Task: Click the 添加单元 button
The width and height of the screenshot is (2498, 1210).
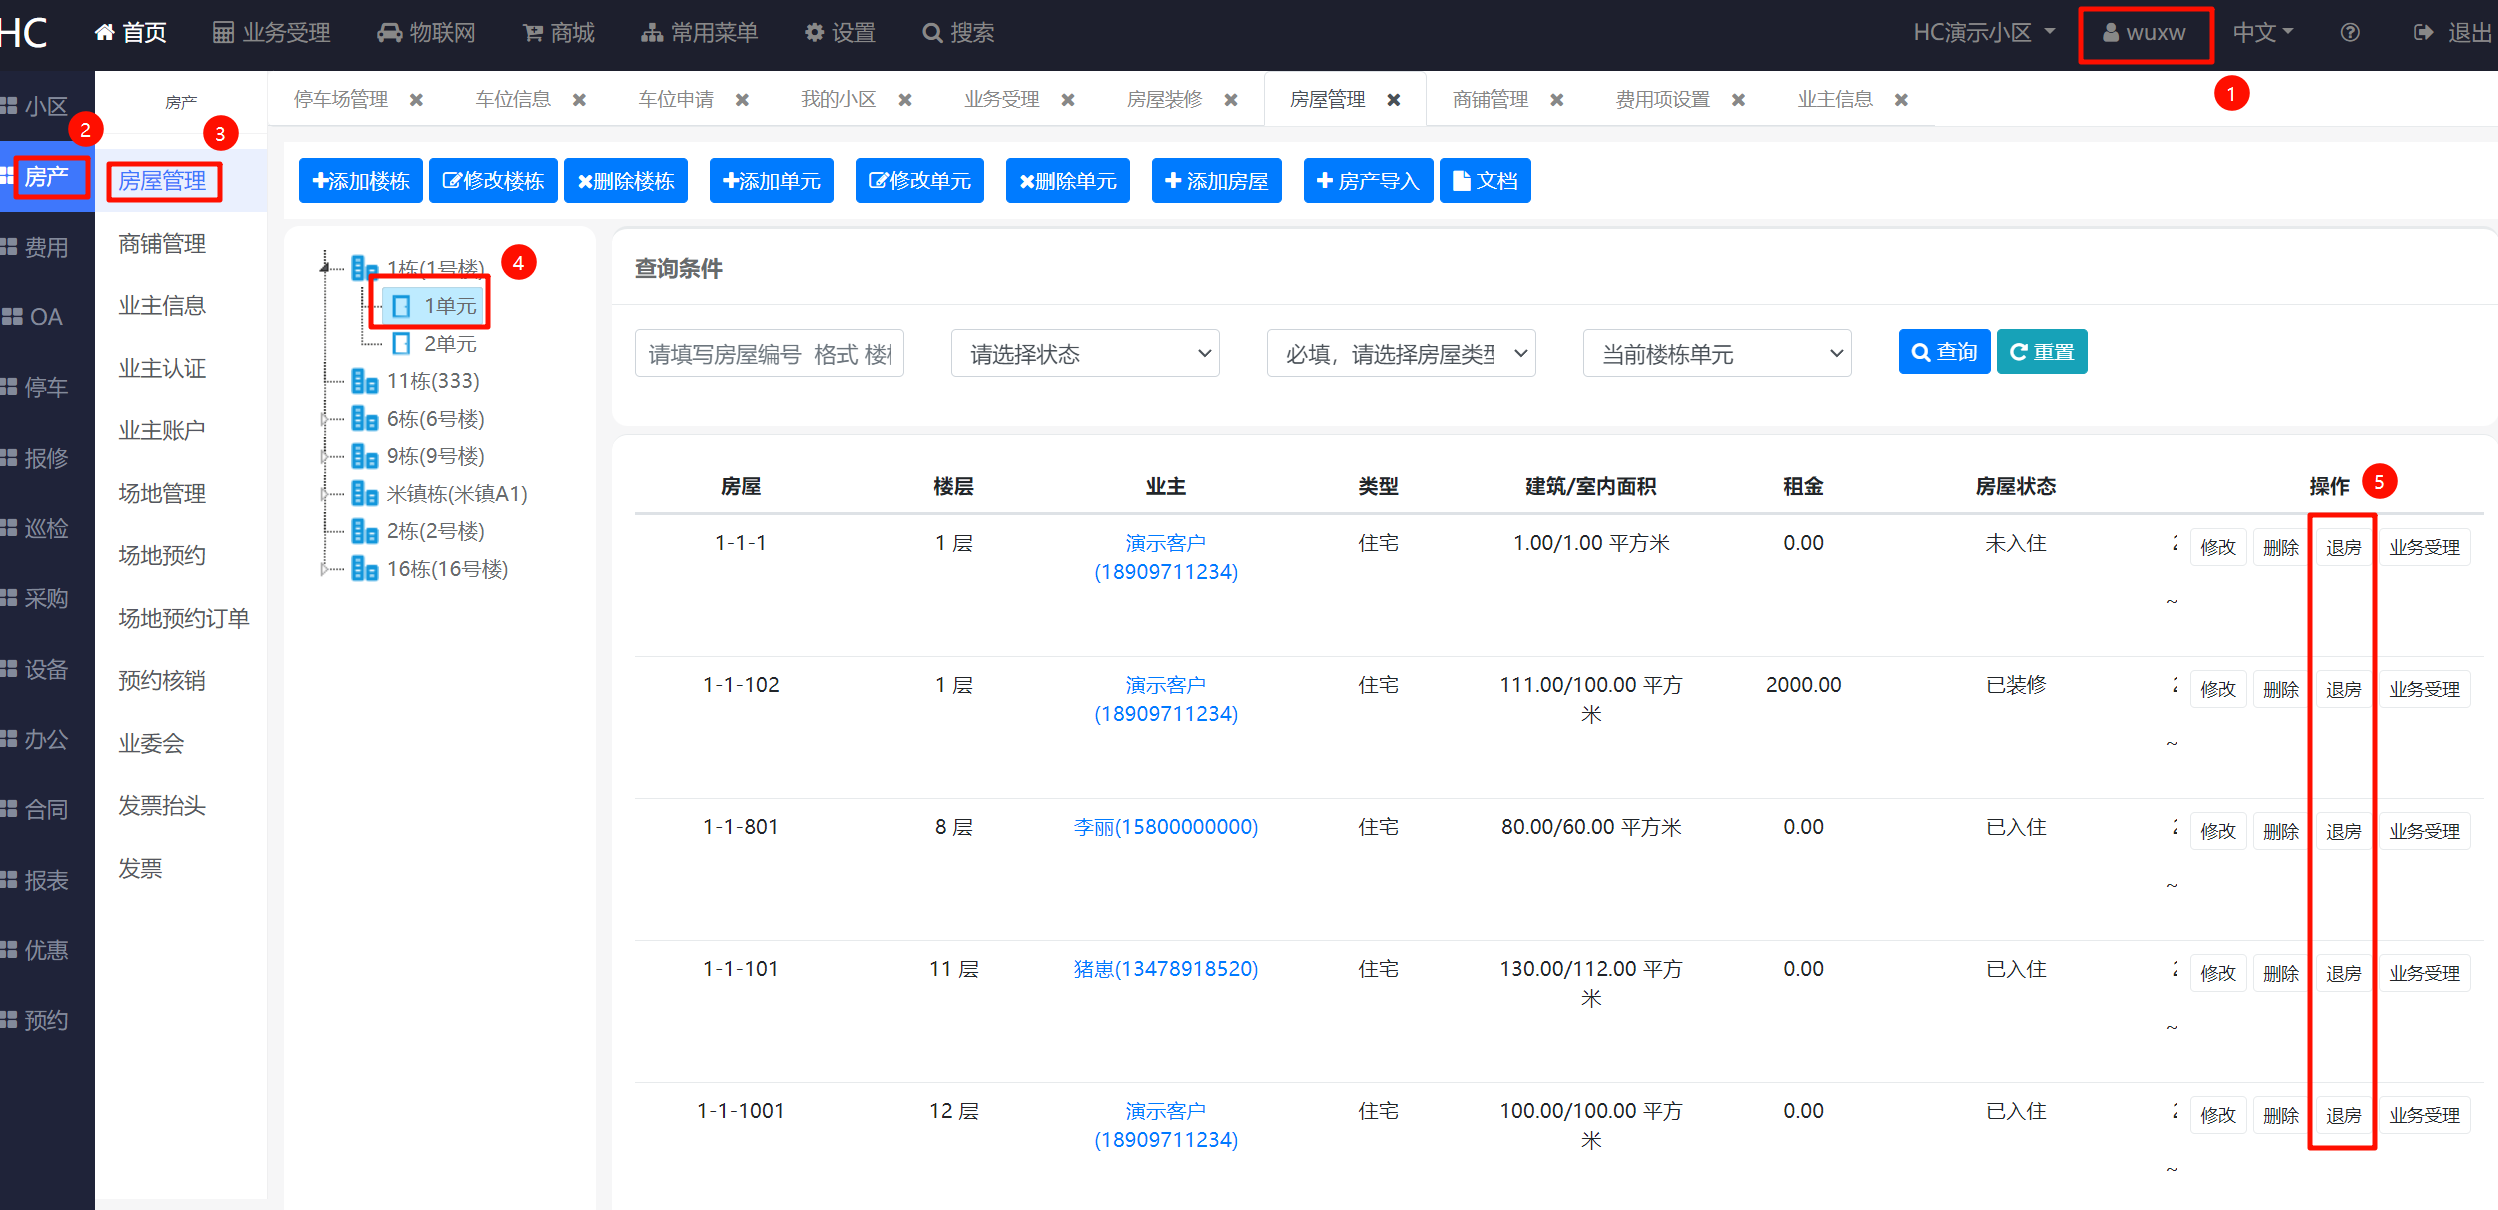Action: [x=772, y=181]
